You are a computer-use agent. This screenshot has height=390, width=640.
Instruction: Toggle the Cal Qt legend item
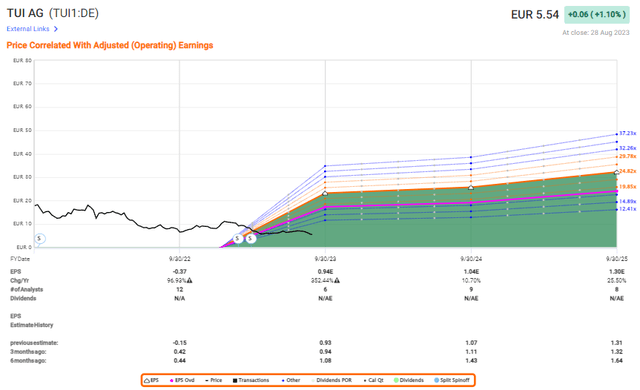pos(373,380)
